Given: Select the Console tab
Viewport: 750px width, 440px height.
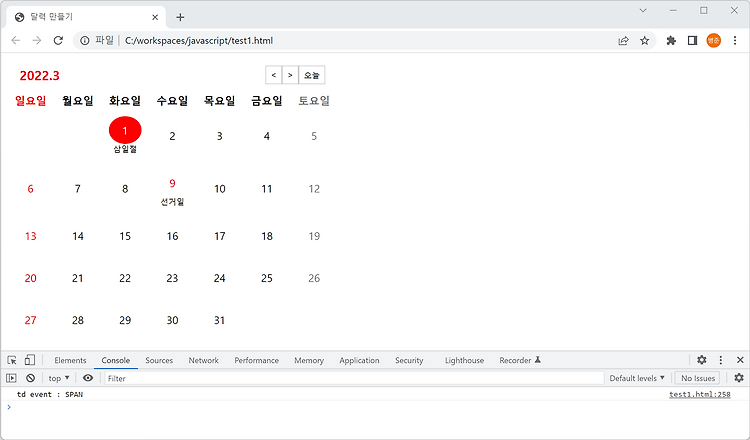Looking at the screenshot, I should point(116,361).
